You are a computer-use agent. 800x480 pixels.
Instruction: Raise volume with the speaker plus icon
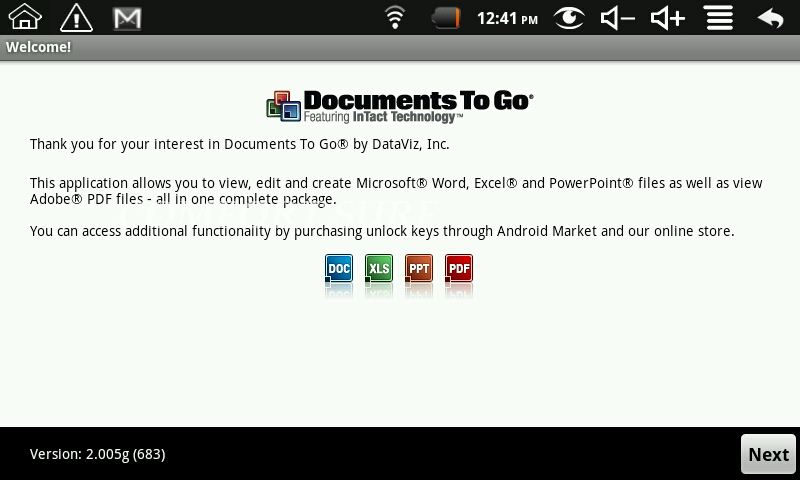pos(667,17)
